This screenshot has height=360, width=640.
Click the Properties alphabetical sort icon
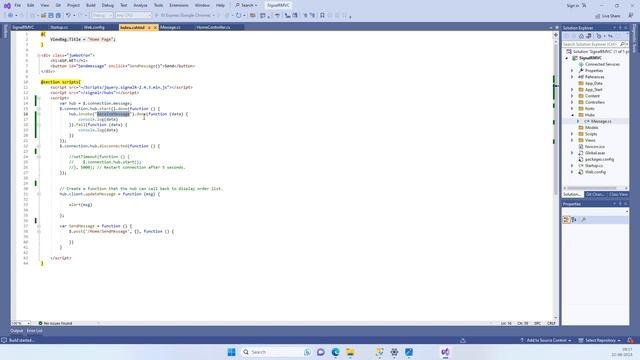click(x=574, y=220)
